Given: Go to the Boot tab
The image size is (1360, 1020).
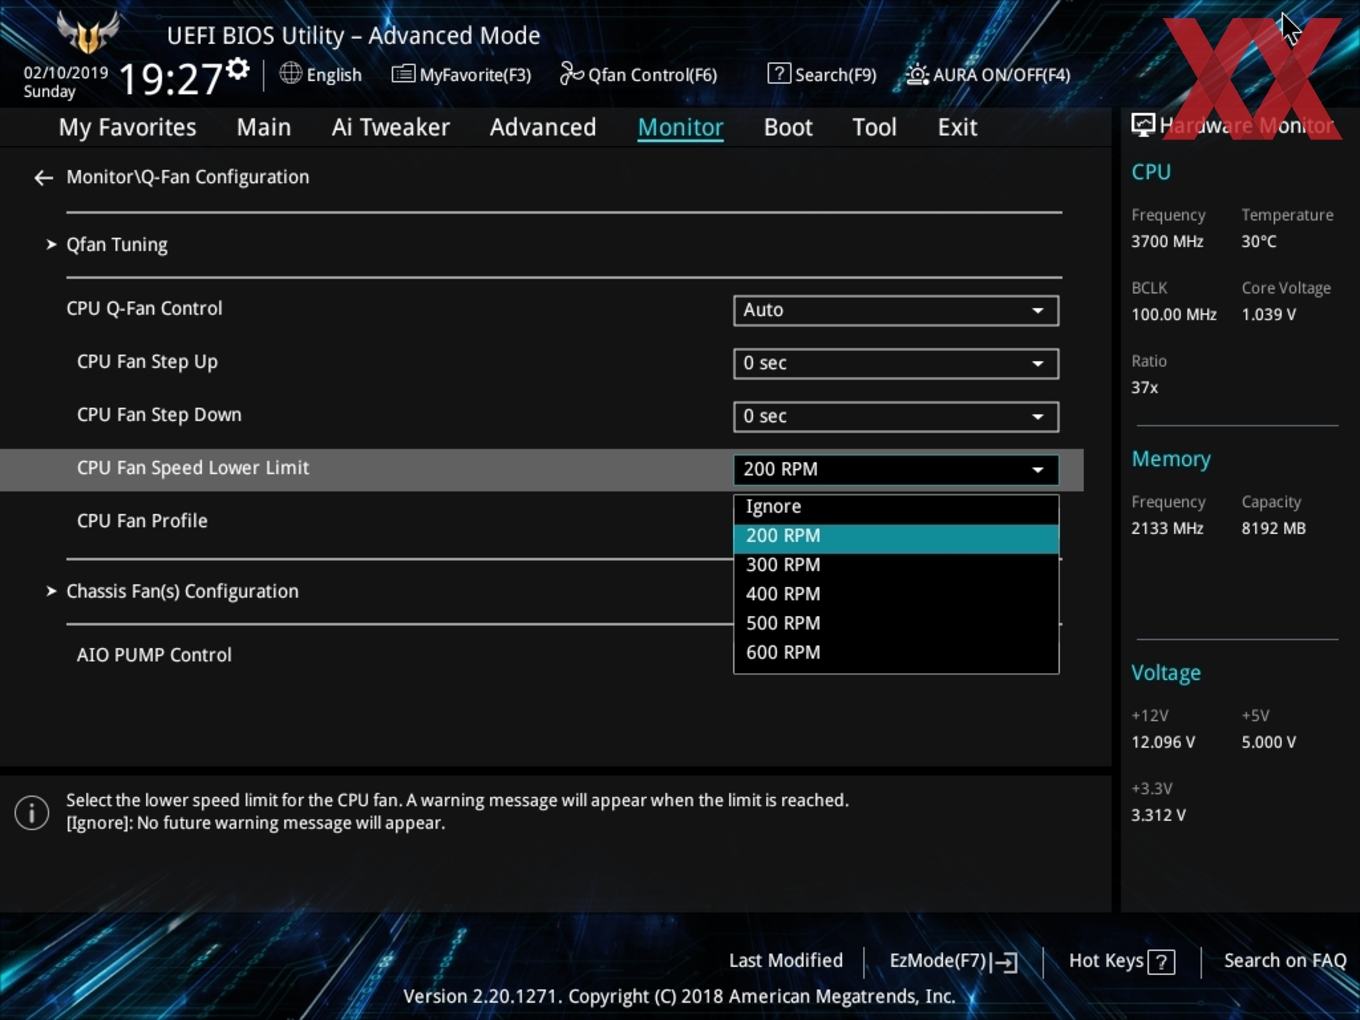Looking at the screenshot, I should (788, 128).
